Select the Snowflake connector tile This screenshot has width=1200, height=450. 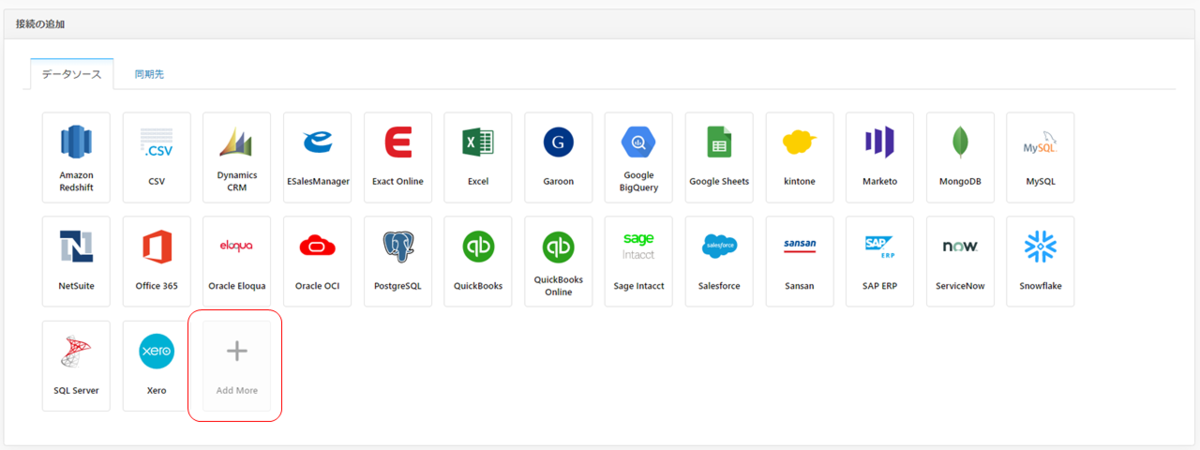(1041, 261)
